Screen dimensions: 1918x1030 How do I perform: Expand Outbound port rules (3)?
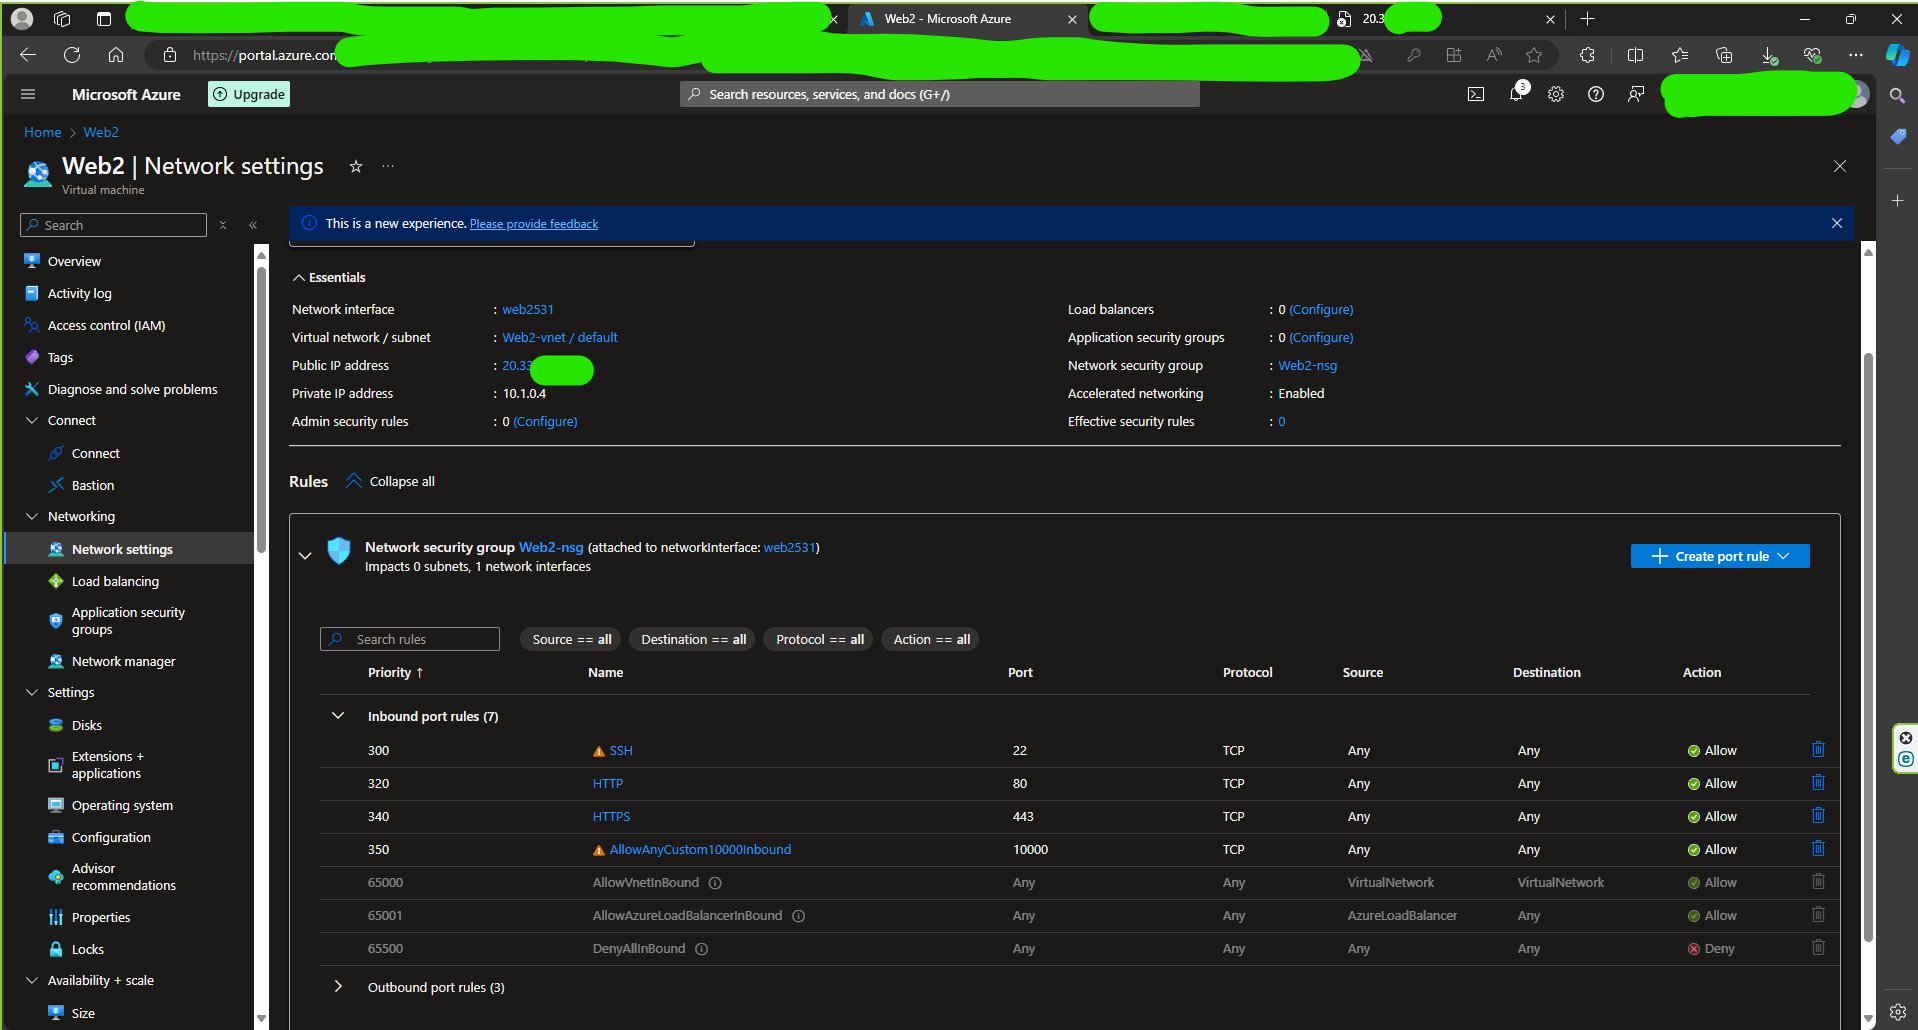pyautogui.click(x=338, y=987)
